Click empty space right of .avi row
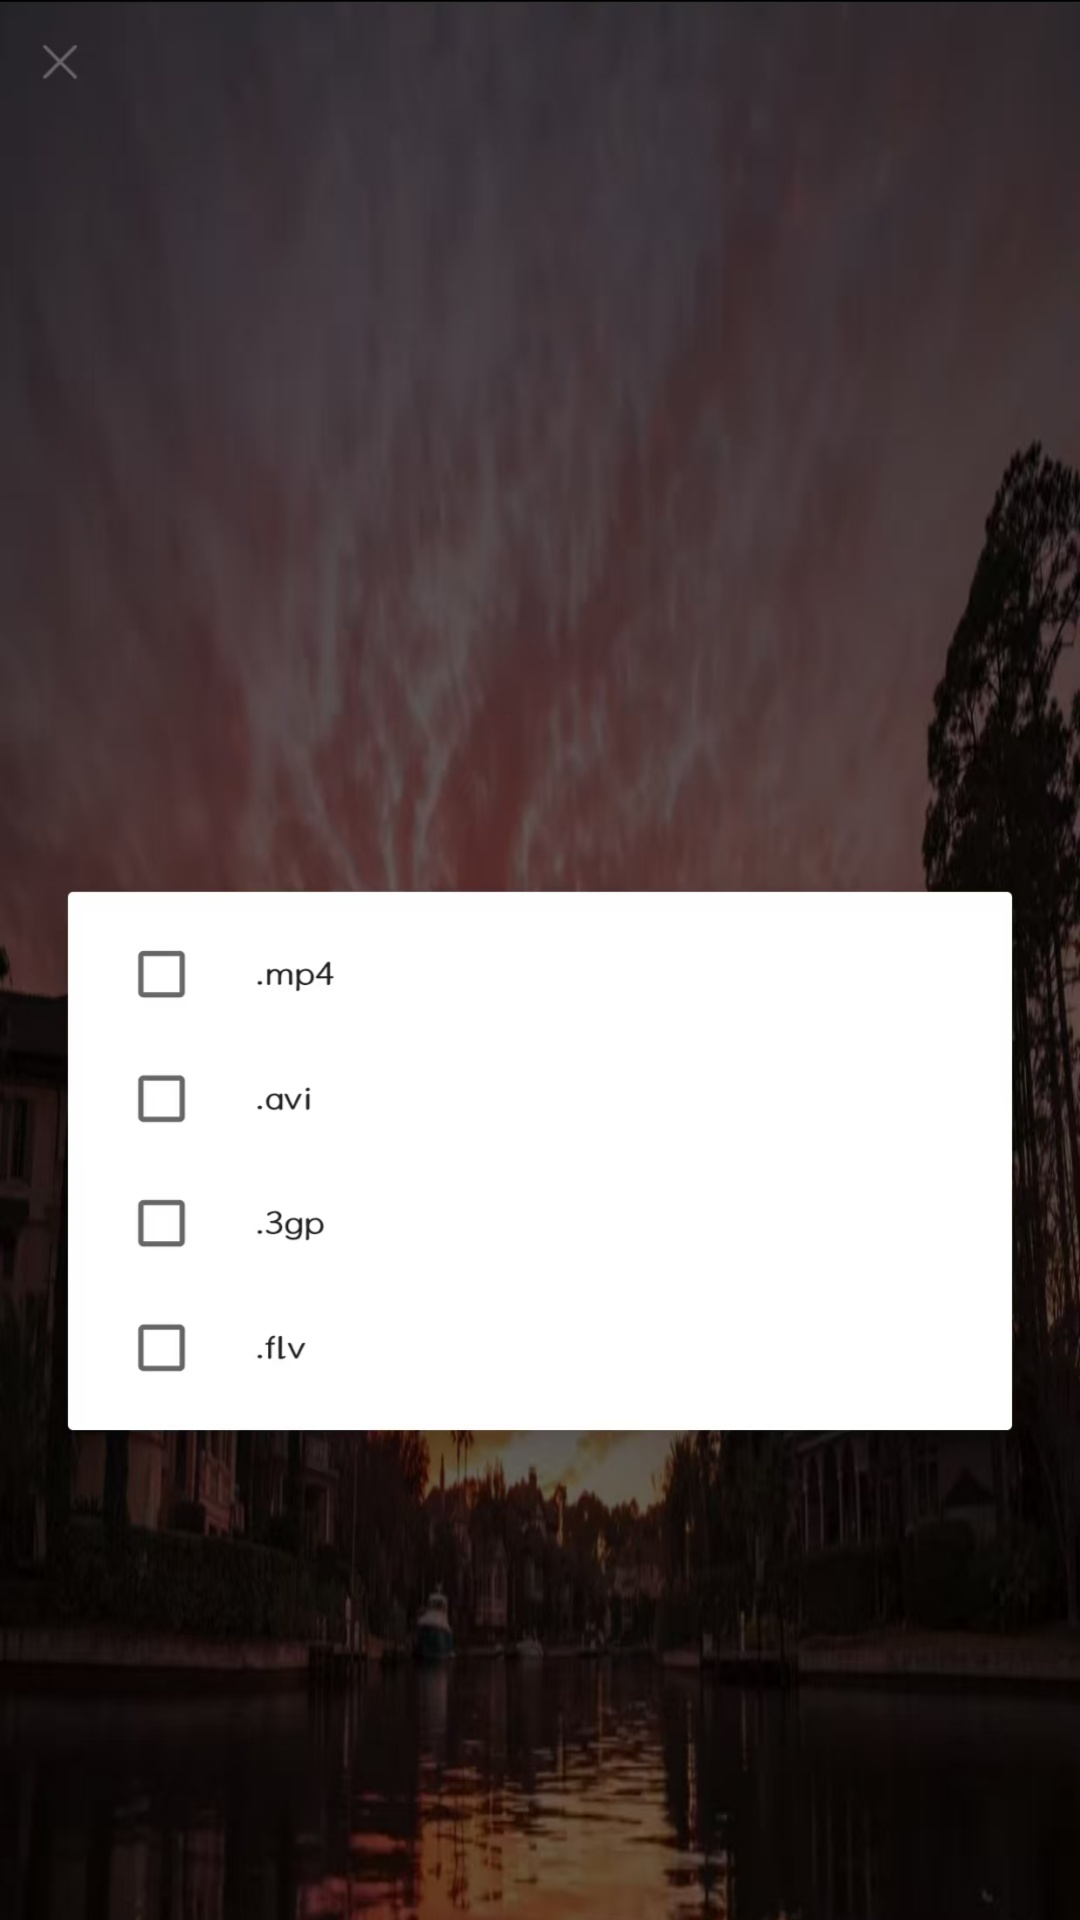This screenshot has width=1080, height=1920. [x=670, y=1099]
